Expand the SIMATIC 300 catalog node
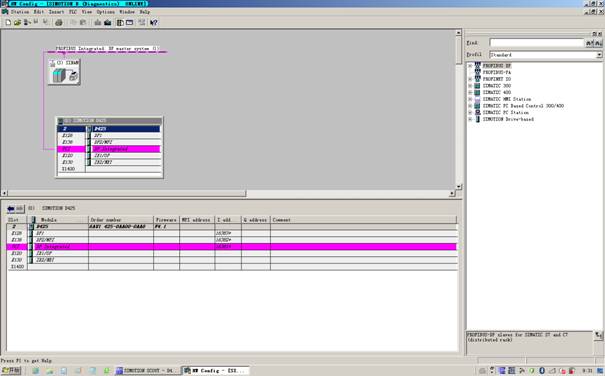Image resolution: width=605 pixels, height=376 pixels. coord(470,86)
